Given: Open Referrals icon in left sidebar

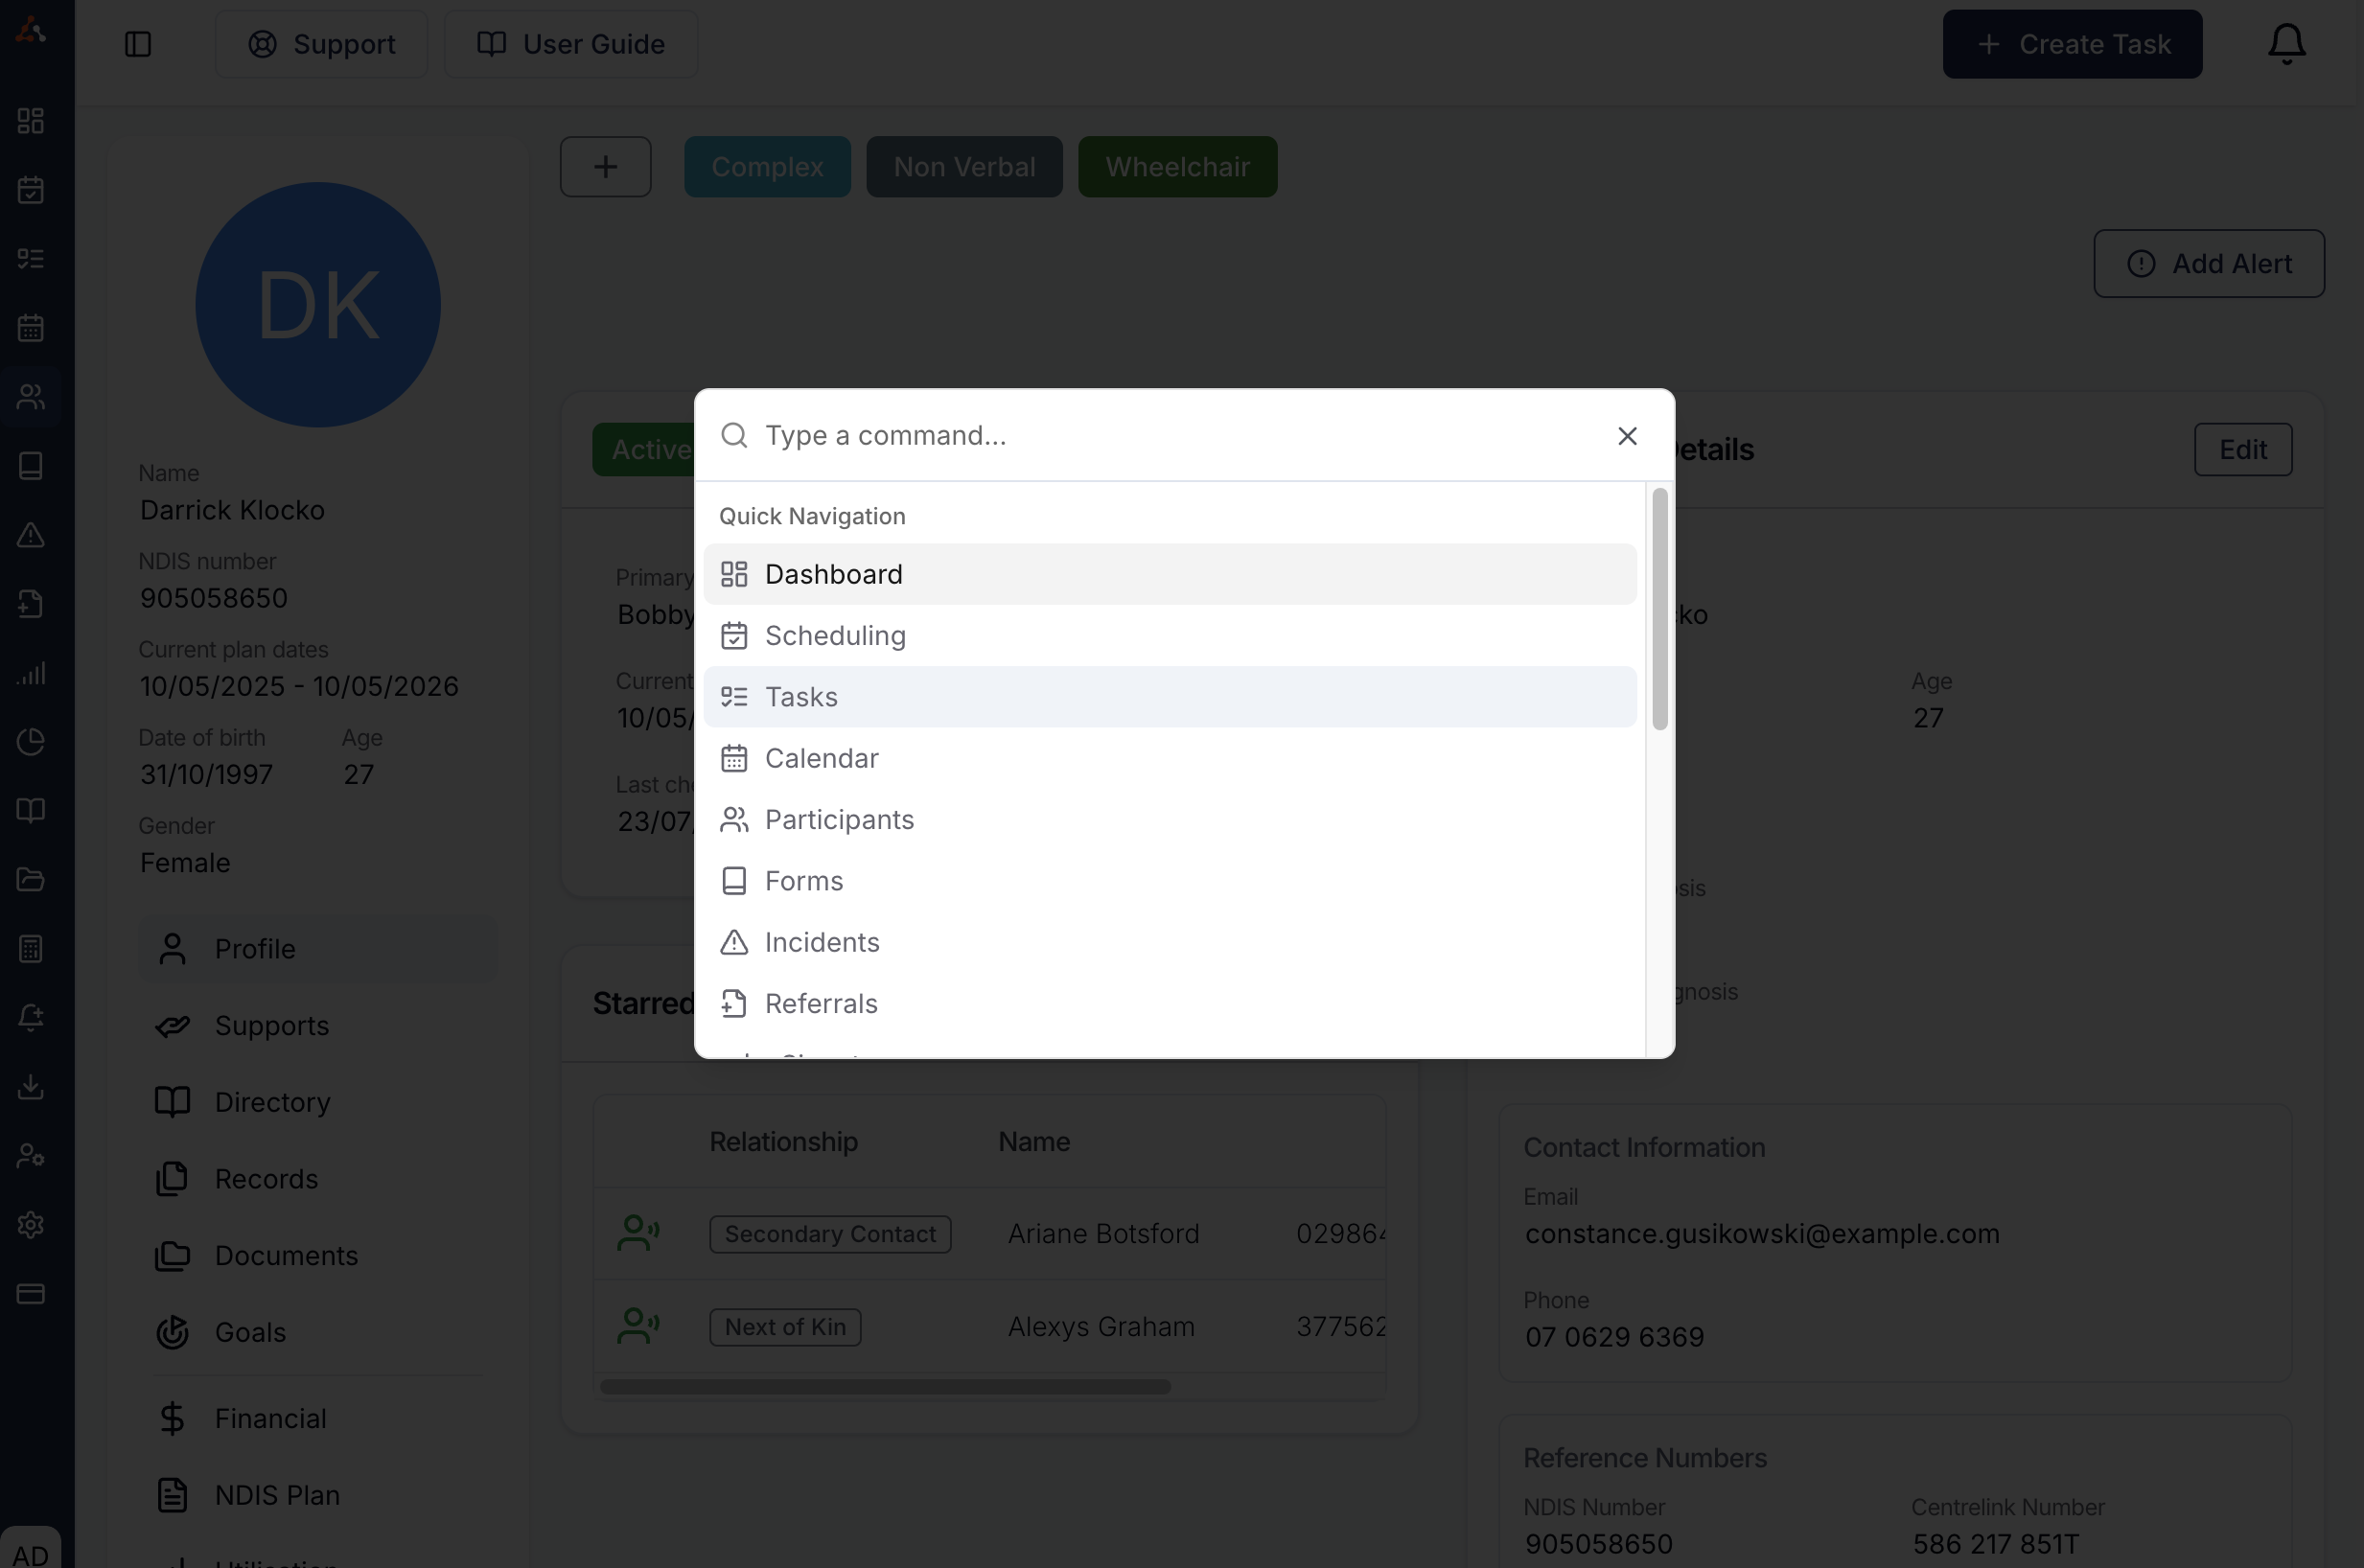Looking at the screenshot, I should click(x=31, y=604).
